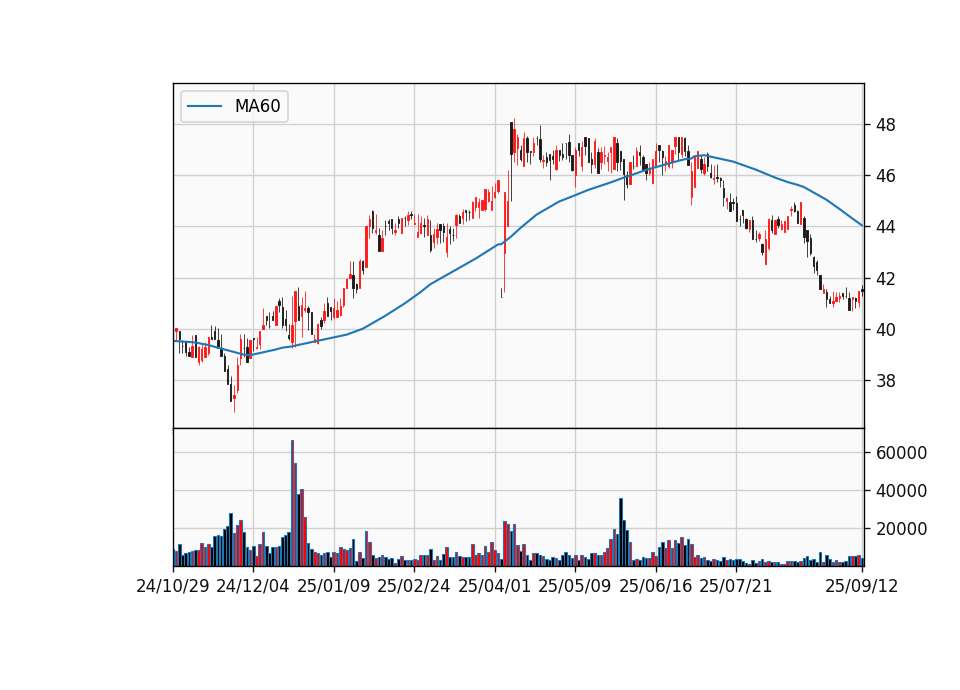Click the 42 price axis label
This screenshot has height=690, width=960.
point(886,279)
